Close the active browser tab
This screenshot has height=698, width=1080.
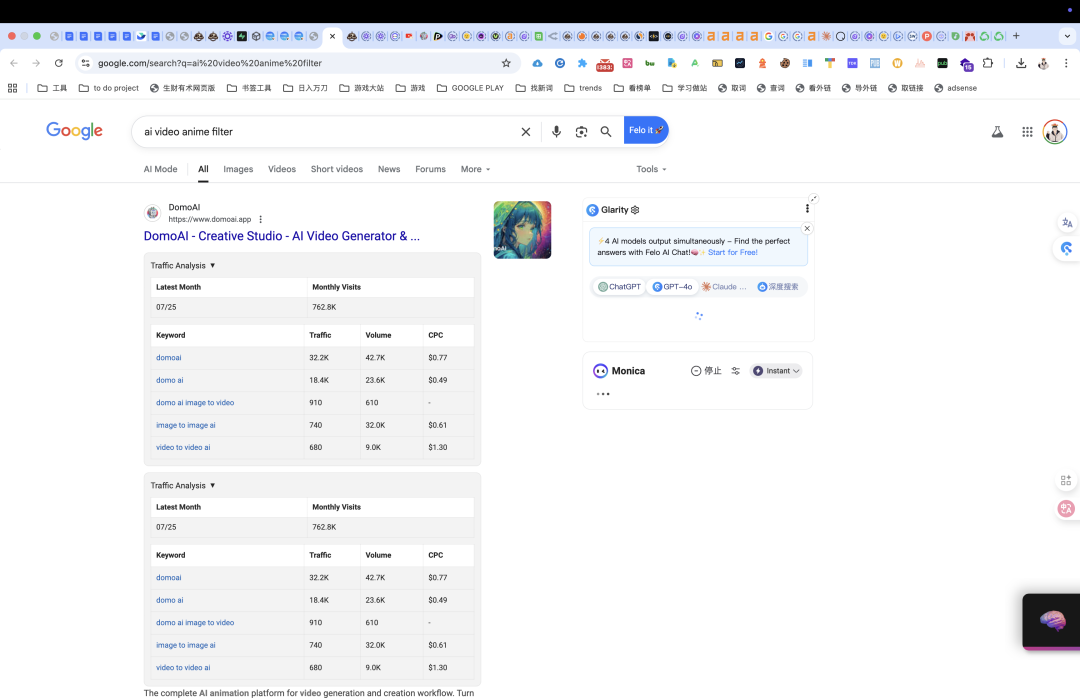[332, 36]
